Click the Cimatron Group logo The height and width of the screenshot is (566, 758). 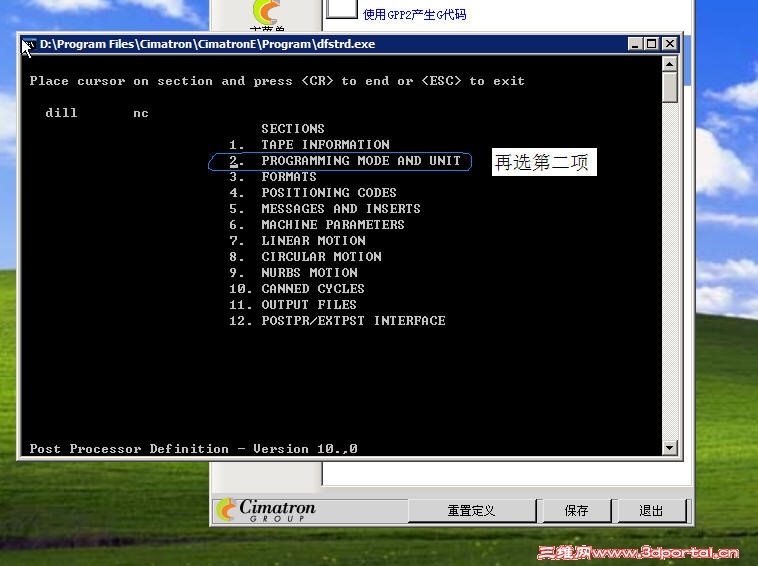point(266,510)
